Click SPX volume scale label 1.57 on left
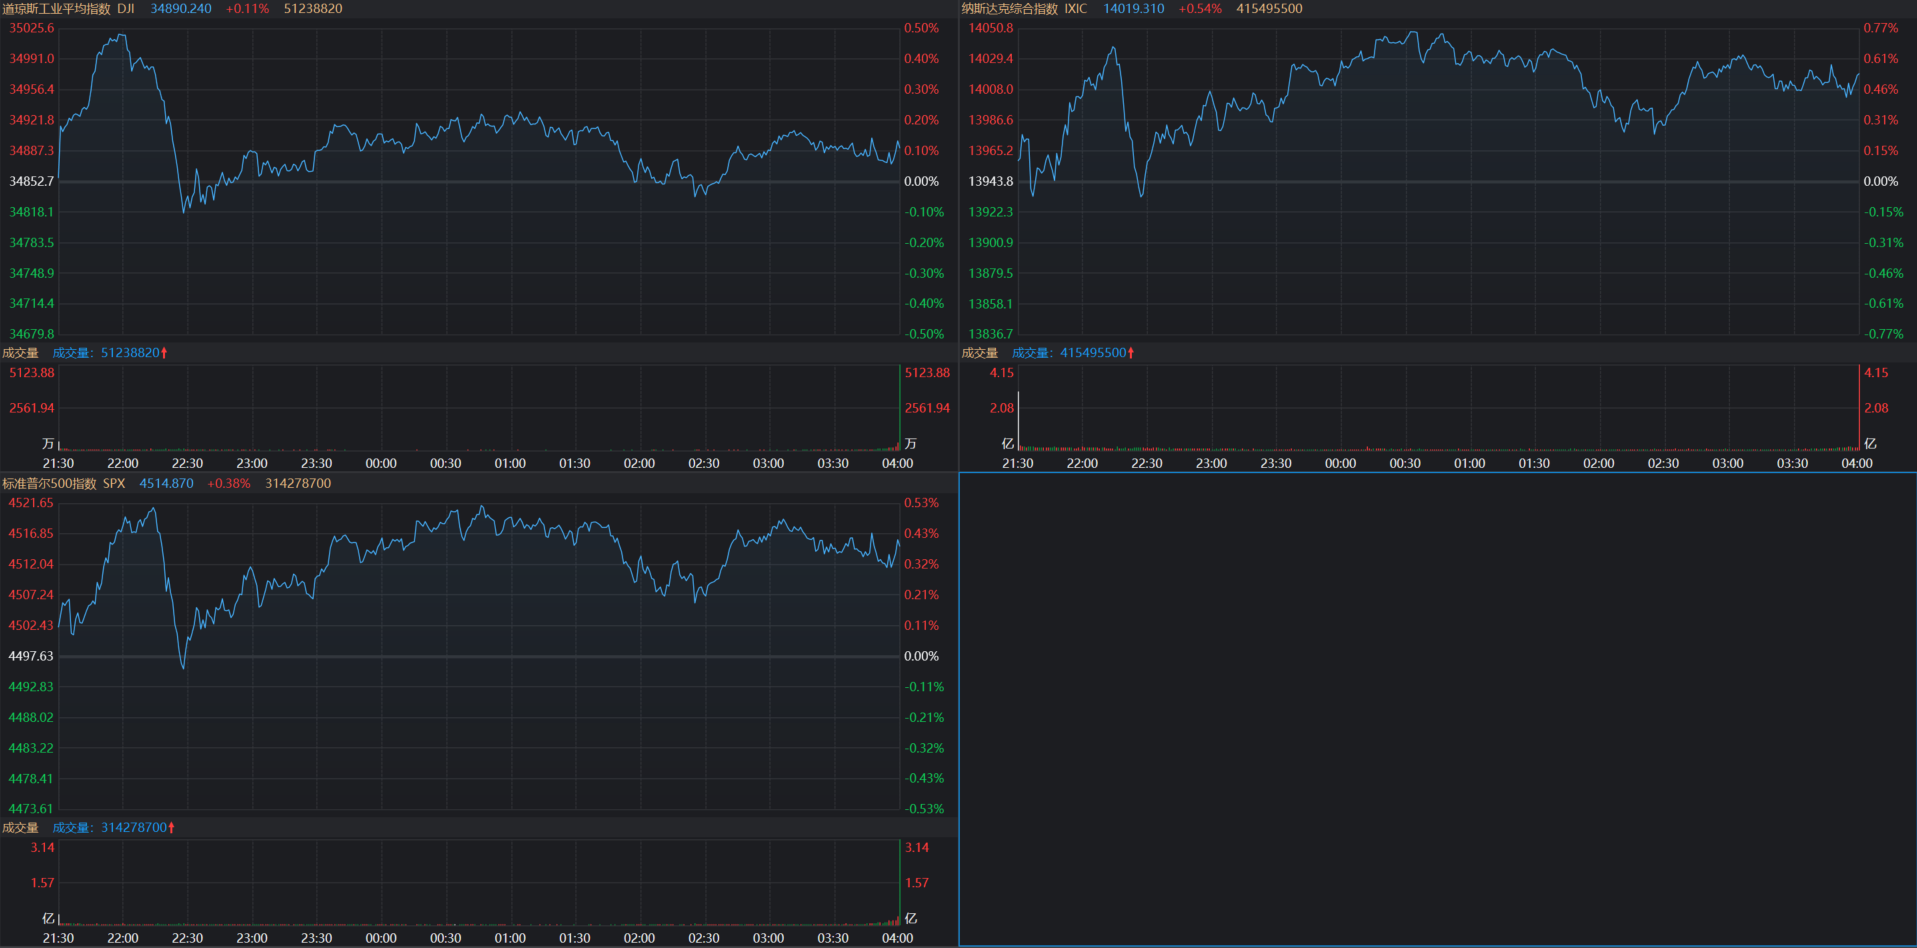The height and width of the screenshot is (948, 1917). pos(42,883)
